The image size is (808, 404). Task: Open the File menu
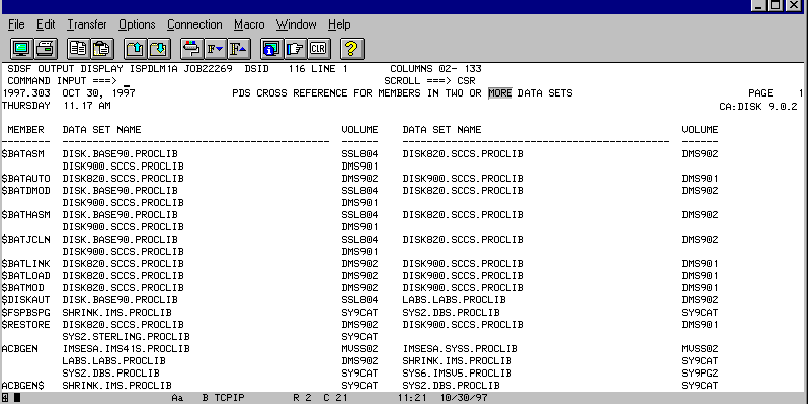point(16,23)
